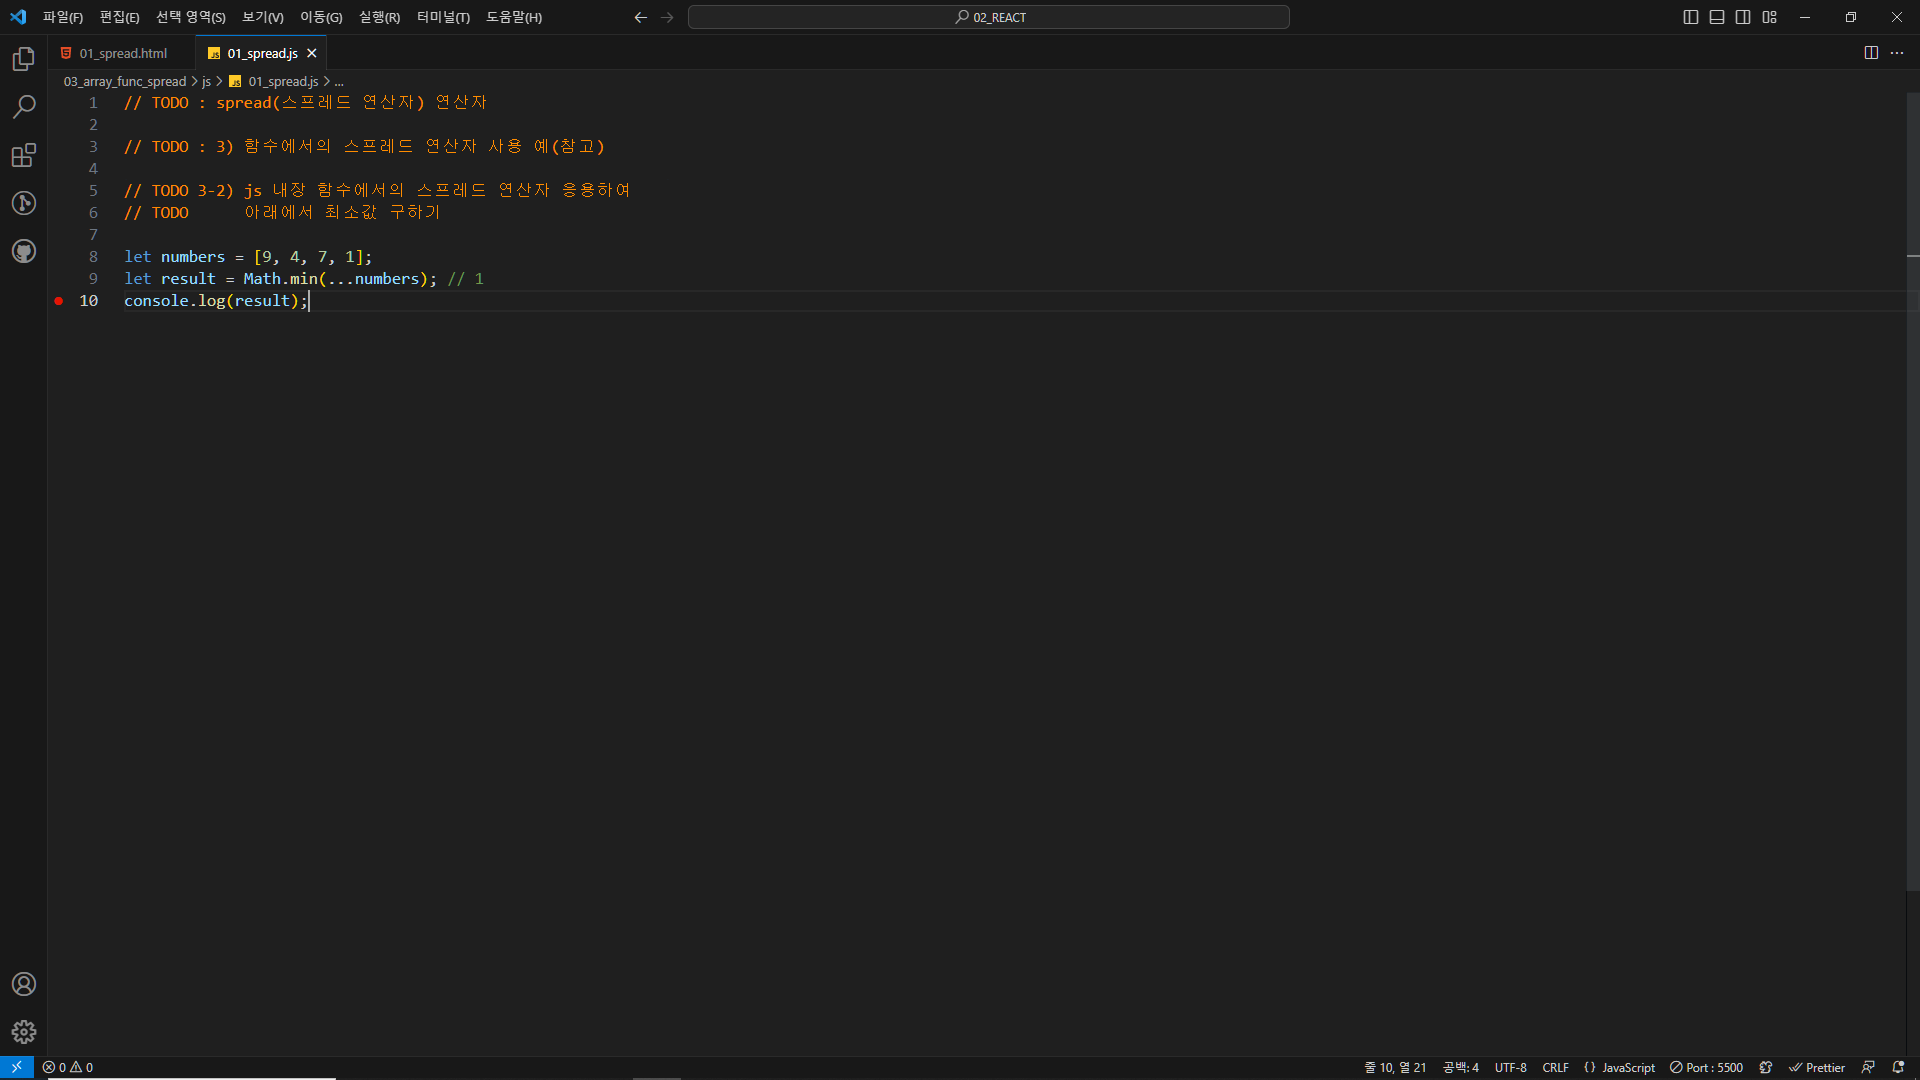
Task: Toggle the bottom panel layout button
Action: coord(1717,17)
